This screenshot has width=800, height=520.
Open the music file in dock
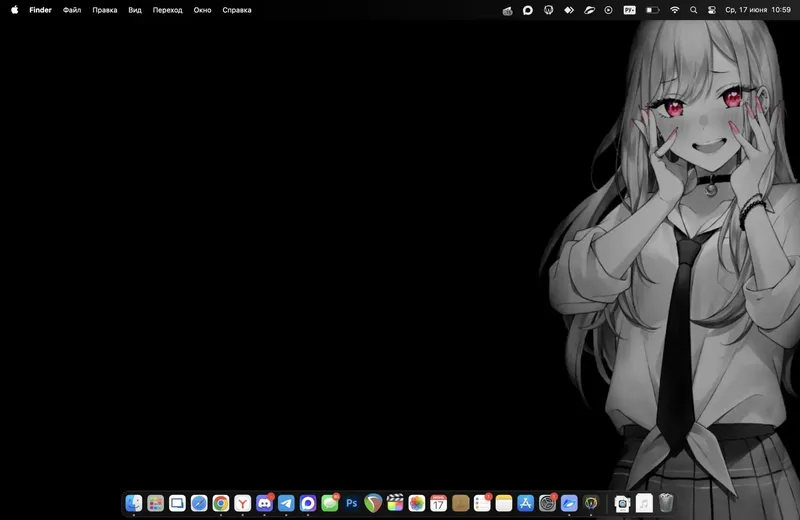[x=644, y=503]
